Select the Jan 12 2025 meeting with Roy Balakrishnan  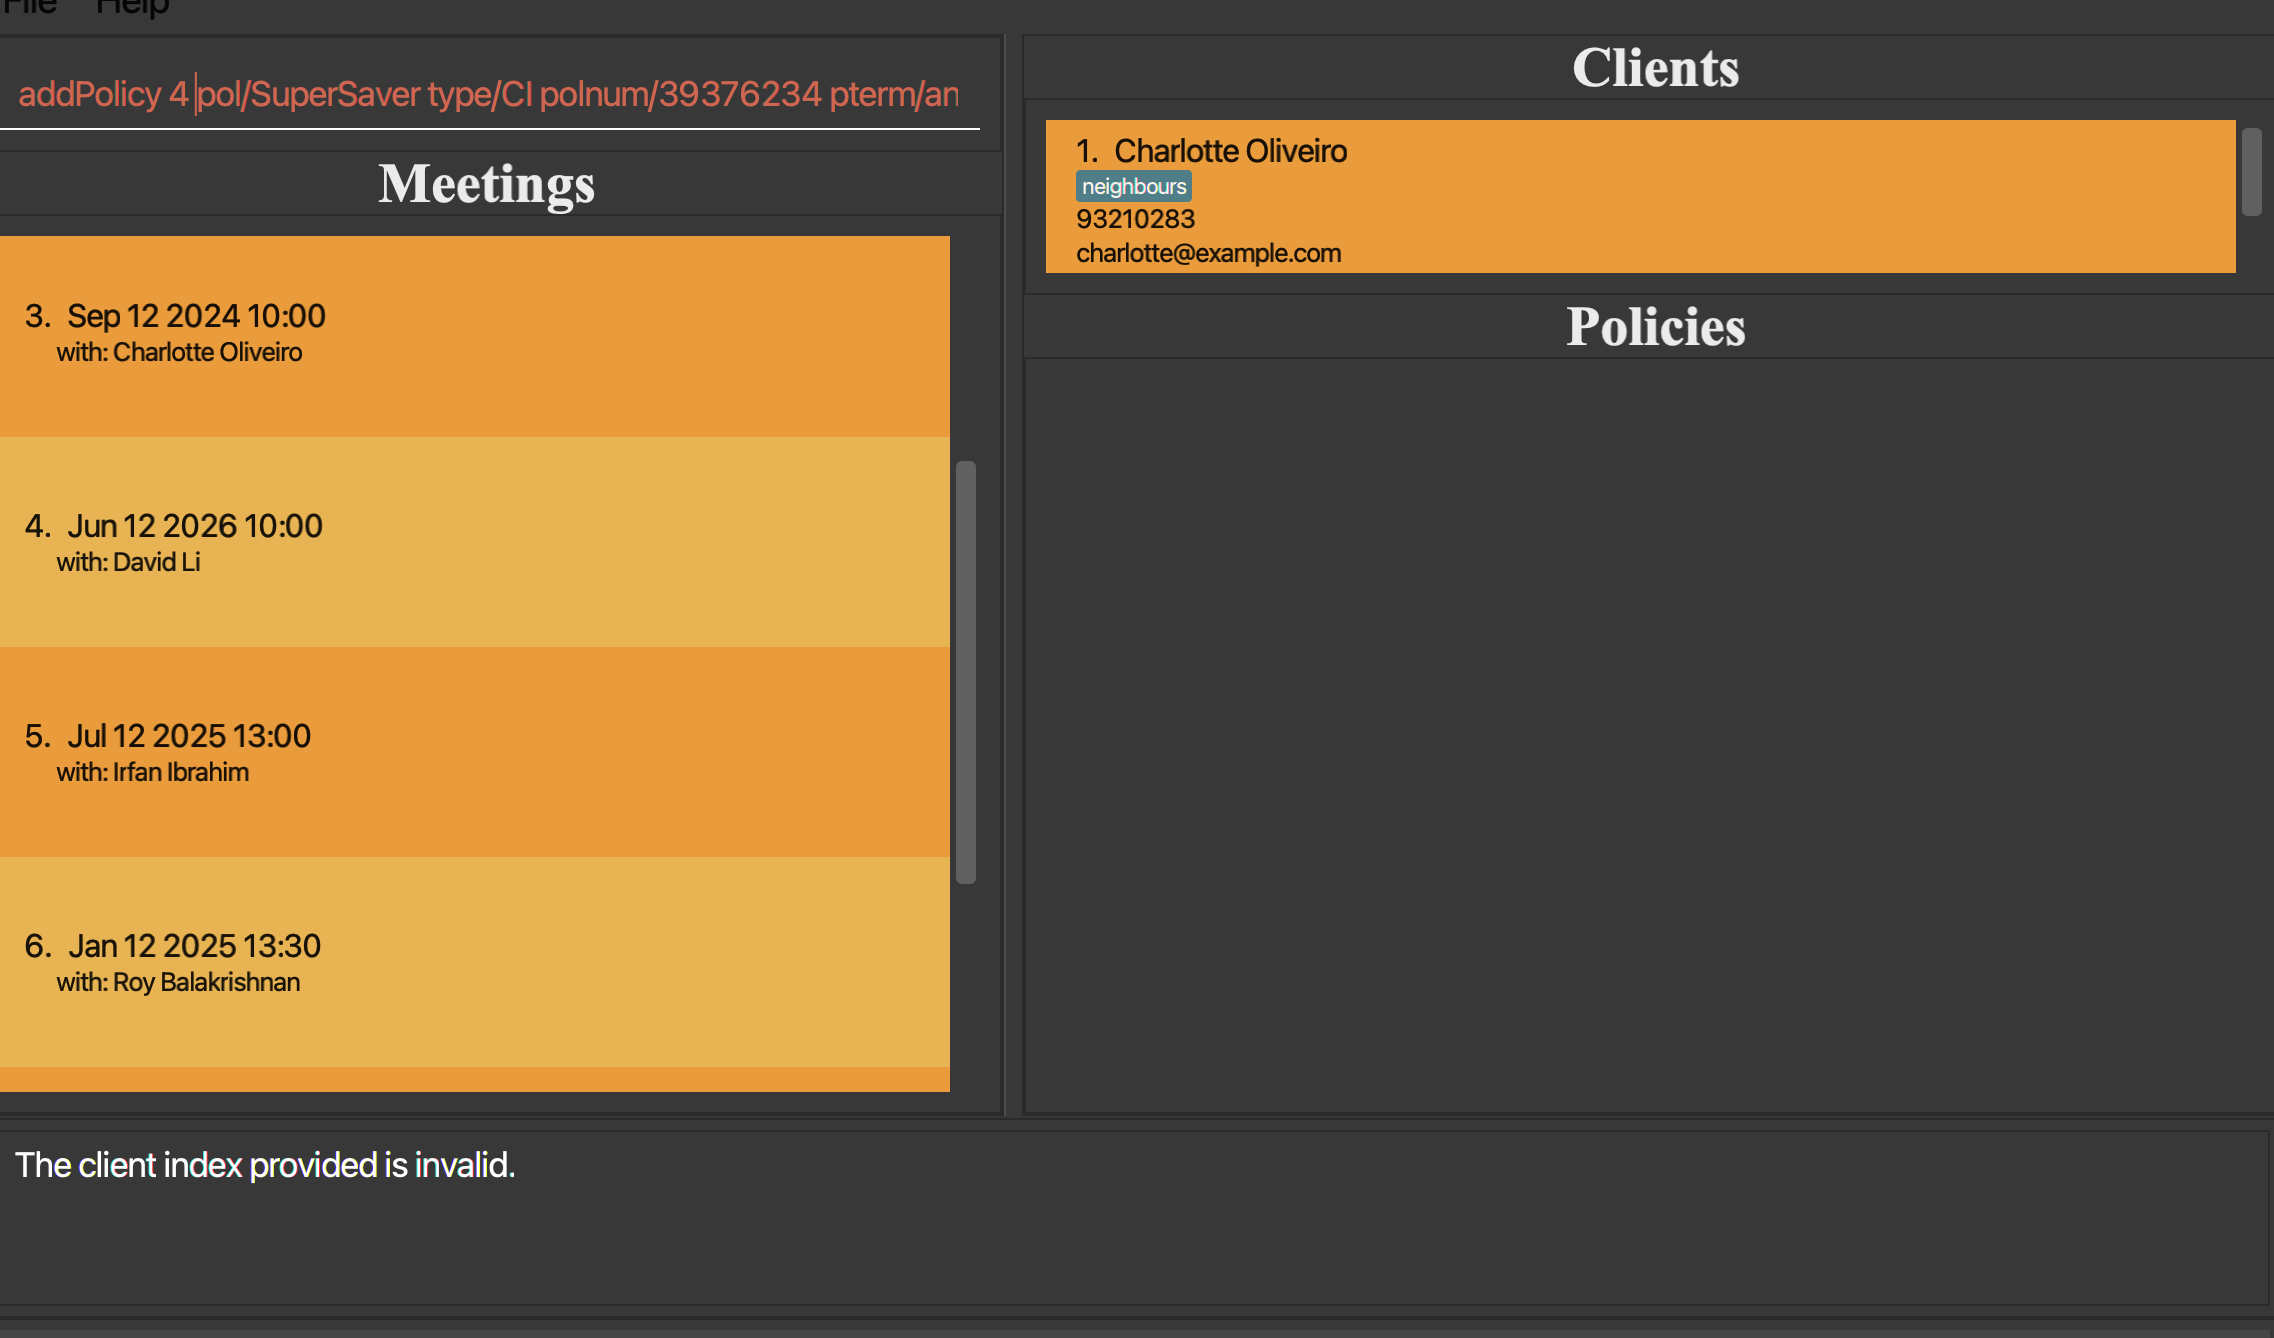point(474,962)
